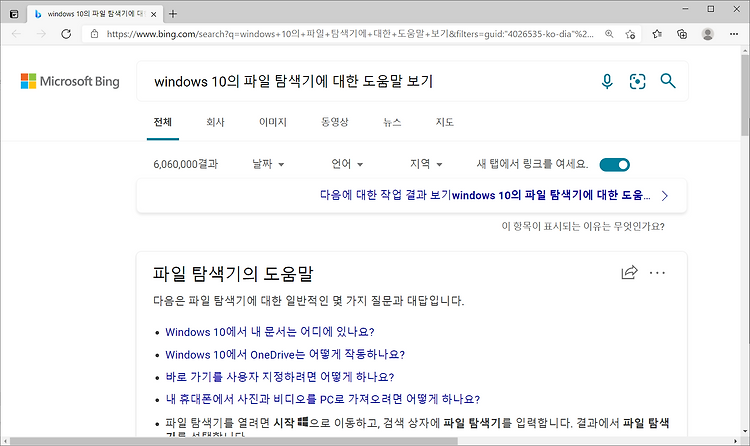Refresh the current page
The height and width of the screenshot is (446, 750).
(x=66, y=34)
